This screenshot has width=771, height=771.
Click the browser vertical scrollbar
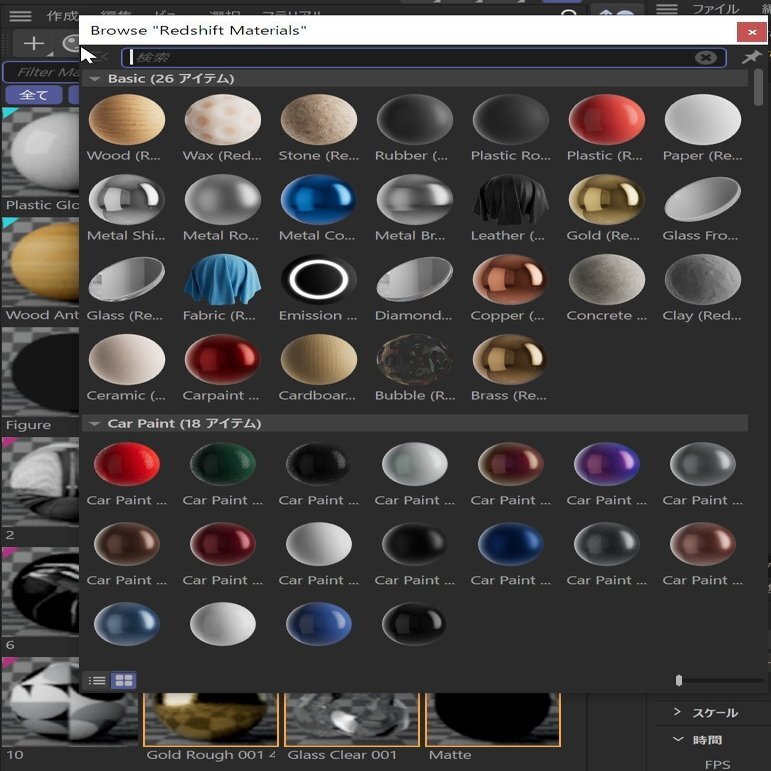pyautogui.click(x=759, y=87)
